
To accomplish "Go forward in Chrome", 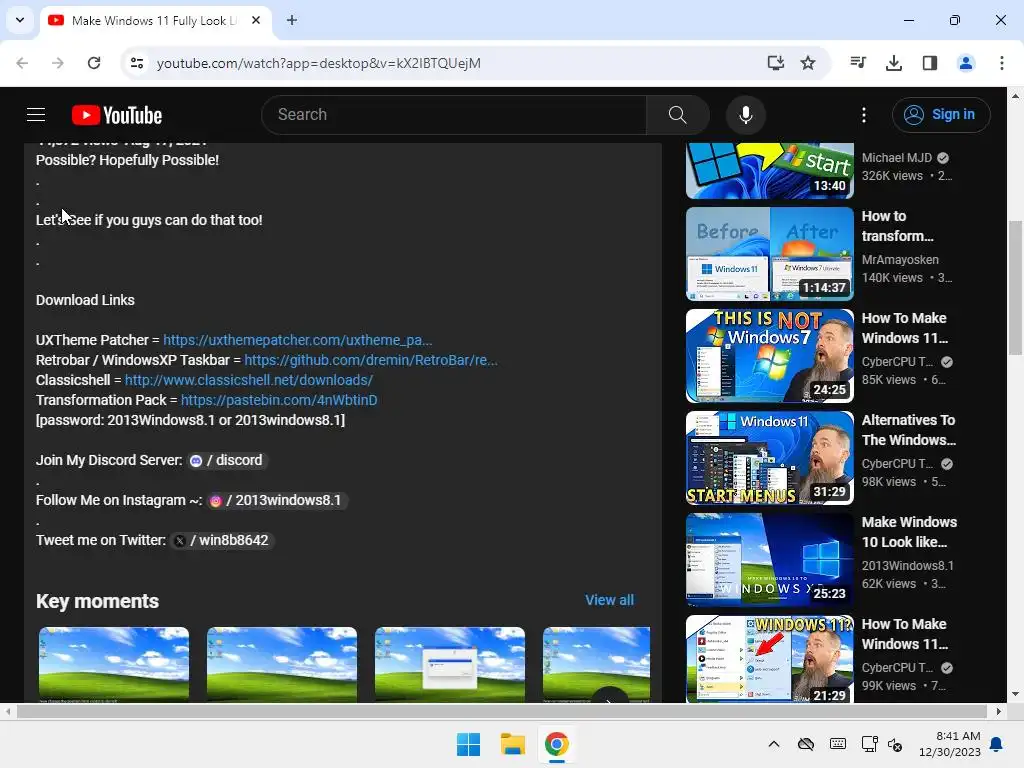I will [58, 63].
